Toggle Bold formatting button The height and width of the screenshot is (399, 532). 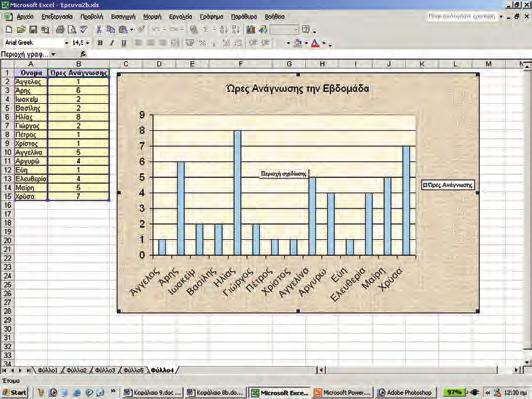(100, 43)
